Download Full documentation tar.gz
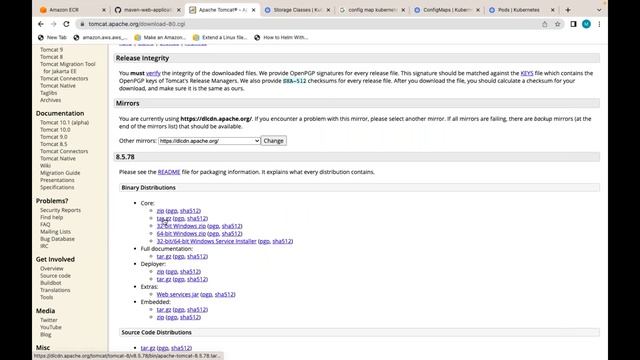 164,256
